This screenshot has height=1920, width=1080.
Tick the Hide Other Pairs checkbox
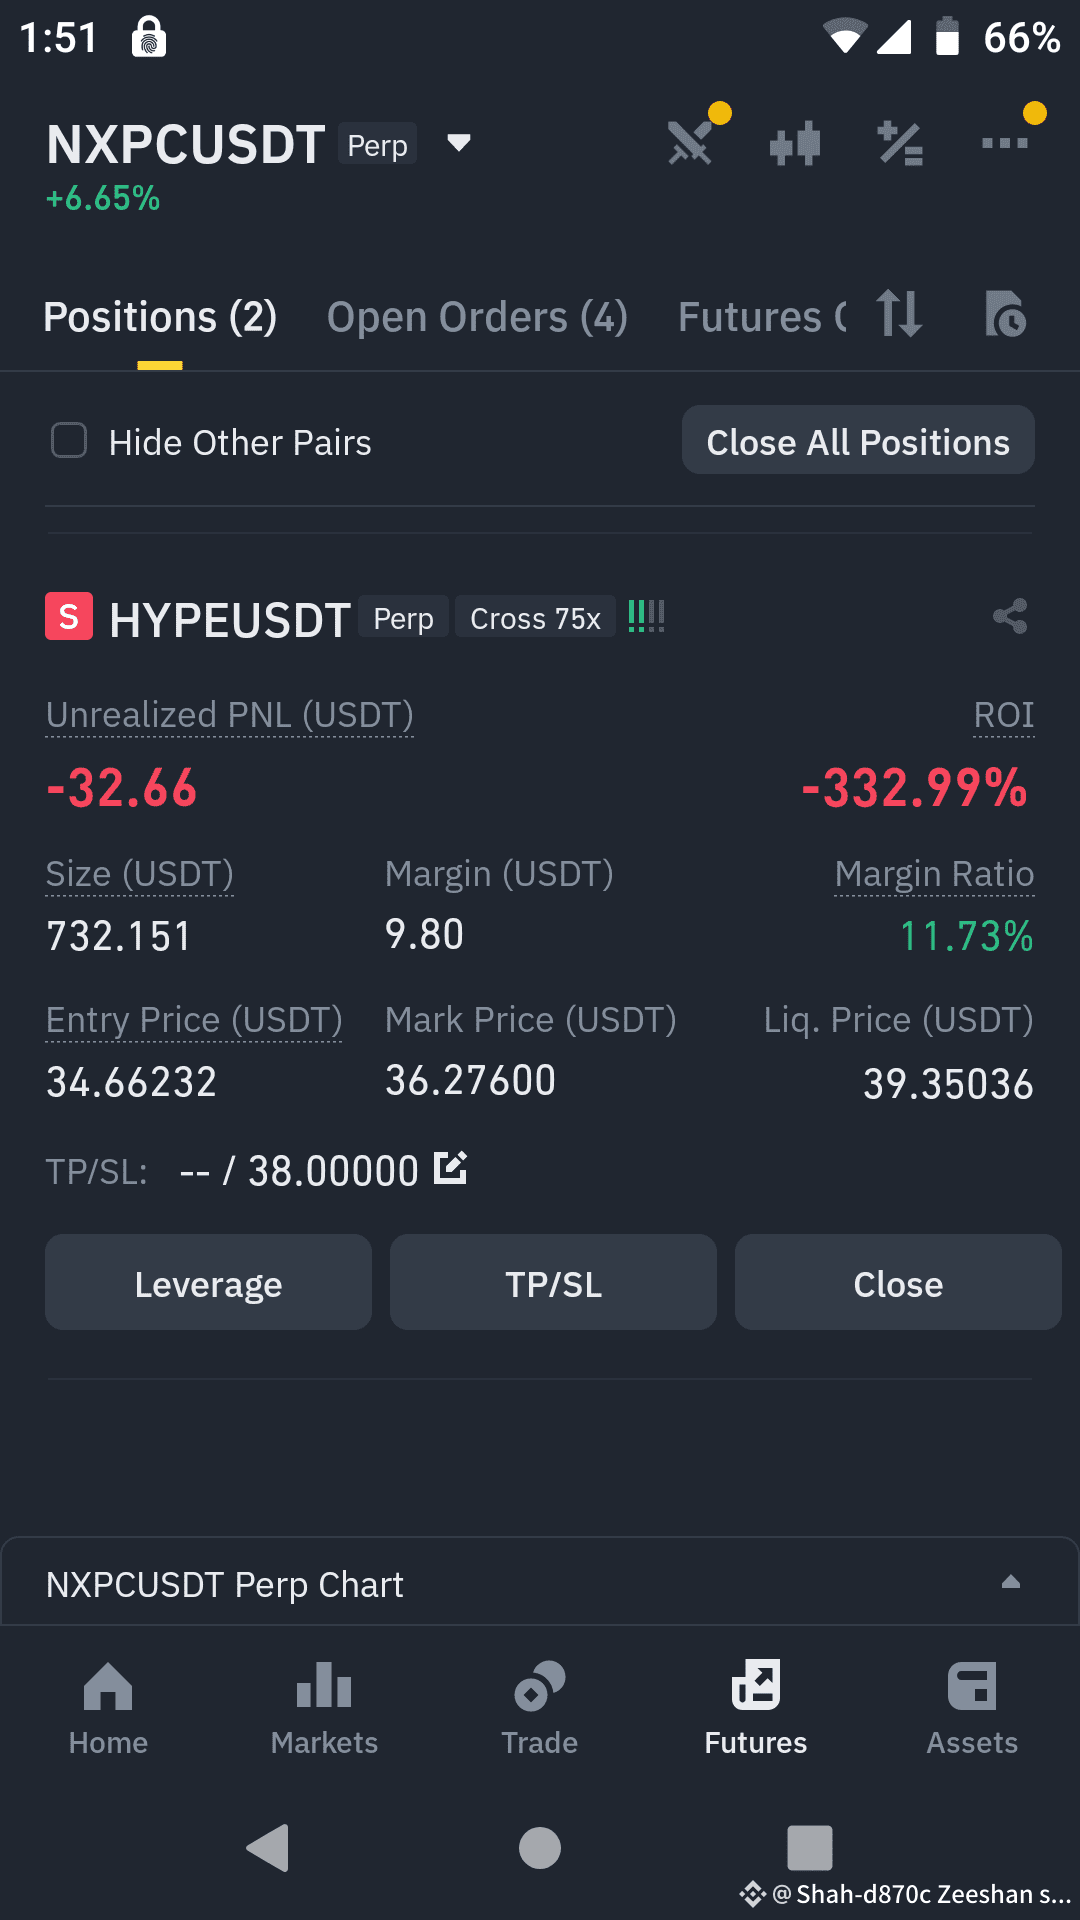click(69, 440)
